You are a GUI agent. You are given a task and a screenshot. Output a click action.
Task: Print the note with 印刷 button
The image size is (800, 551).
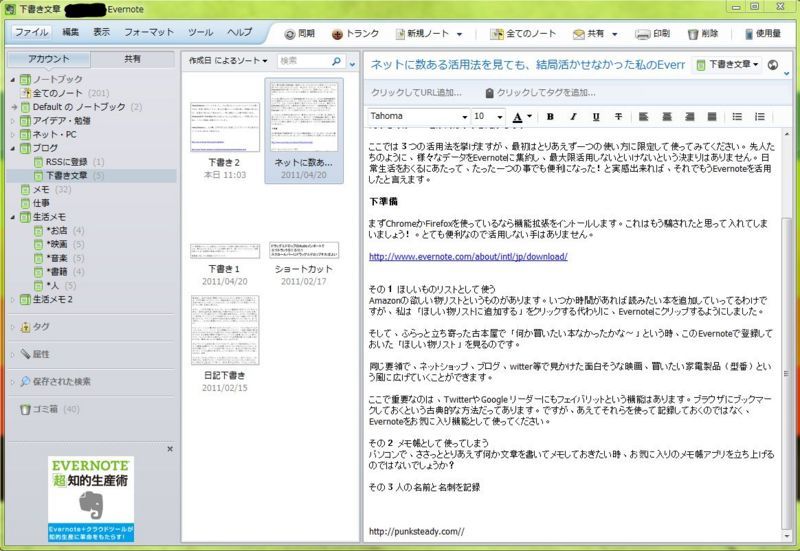(653, 34)
